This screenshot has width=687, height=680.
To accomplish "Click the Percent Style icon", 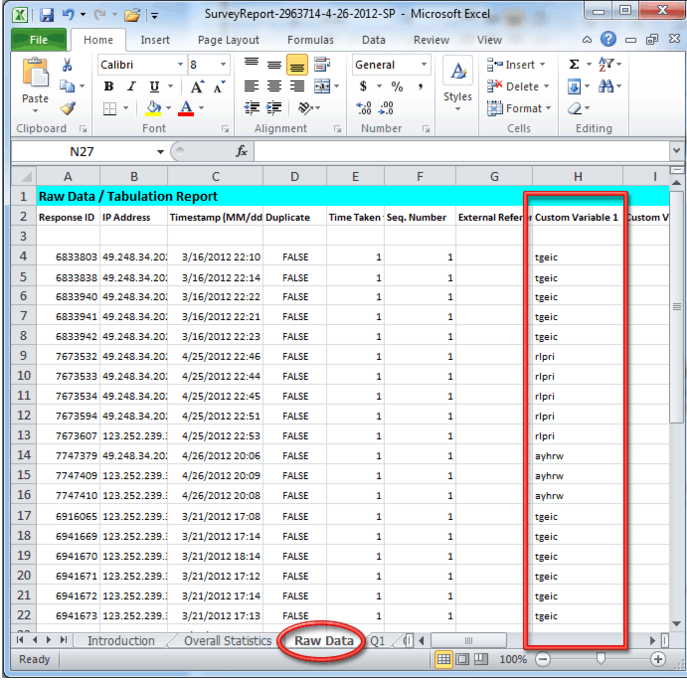I will (x=396, y=86).
